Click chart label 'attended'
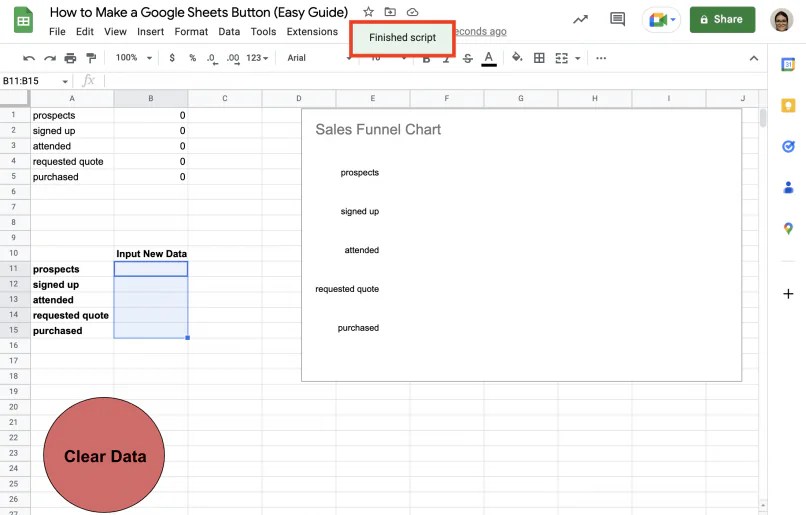 point(361,250)
